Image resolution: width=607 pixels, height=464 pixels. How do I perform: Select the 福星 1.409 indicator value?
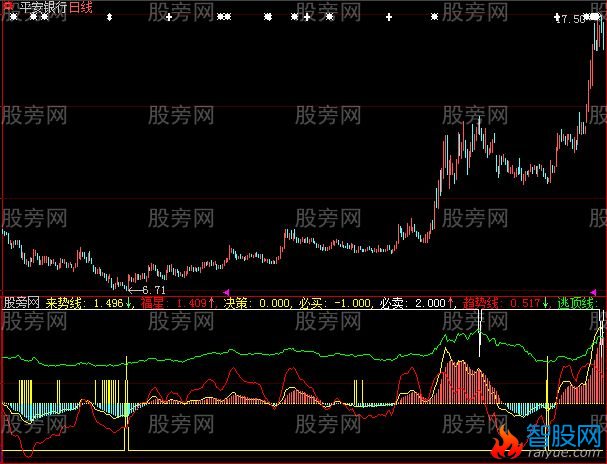click(178, 303)
